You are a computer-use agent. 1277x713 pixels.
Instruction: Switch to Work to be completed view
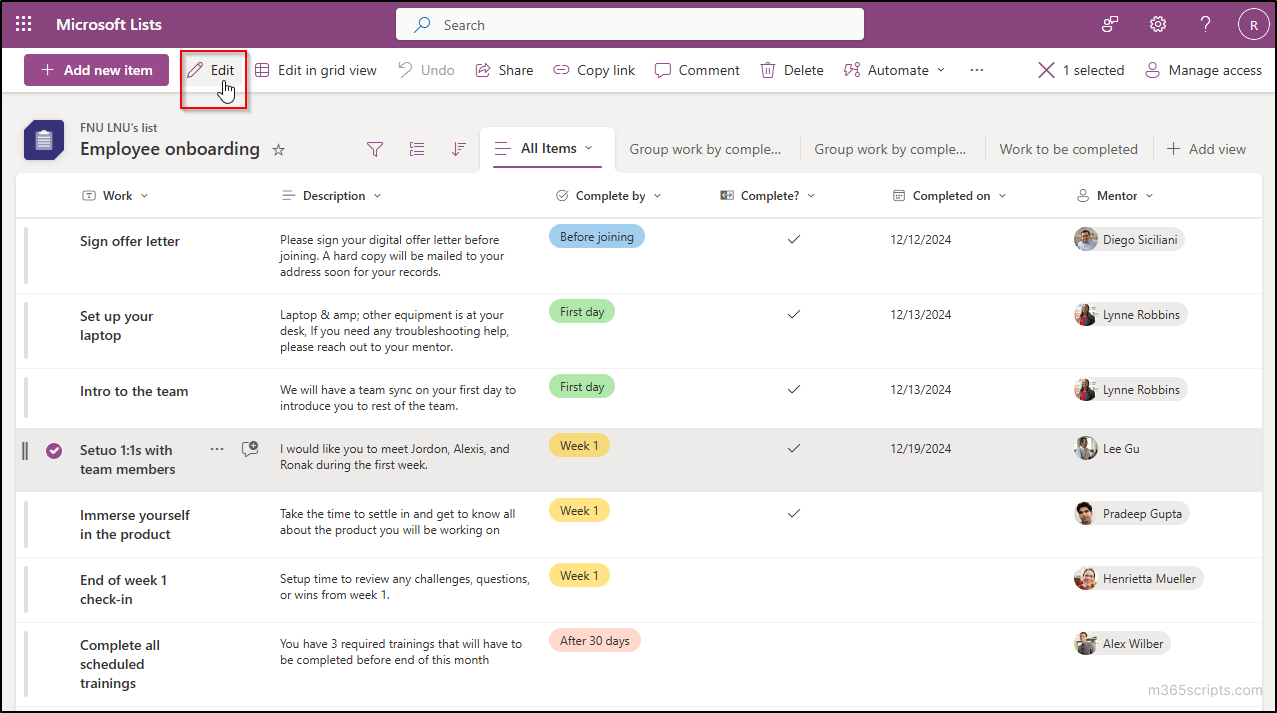point(1068,149)
